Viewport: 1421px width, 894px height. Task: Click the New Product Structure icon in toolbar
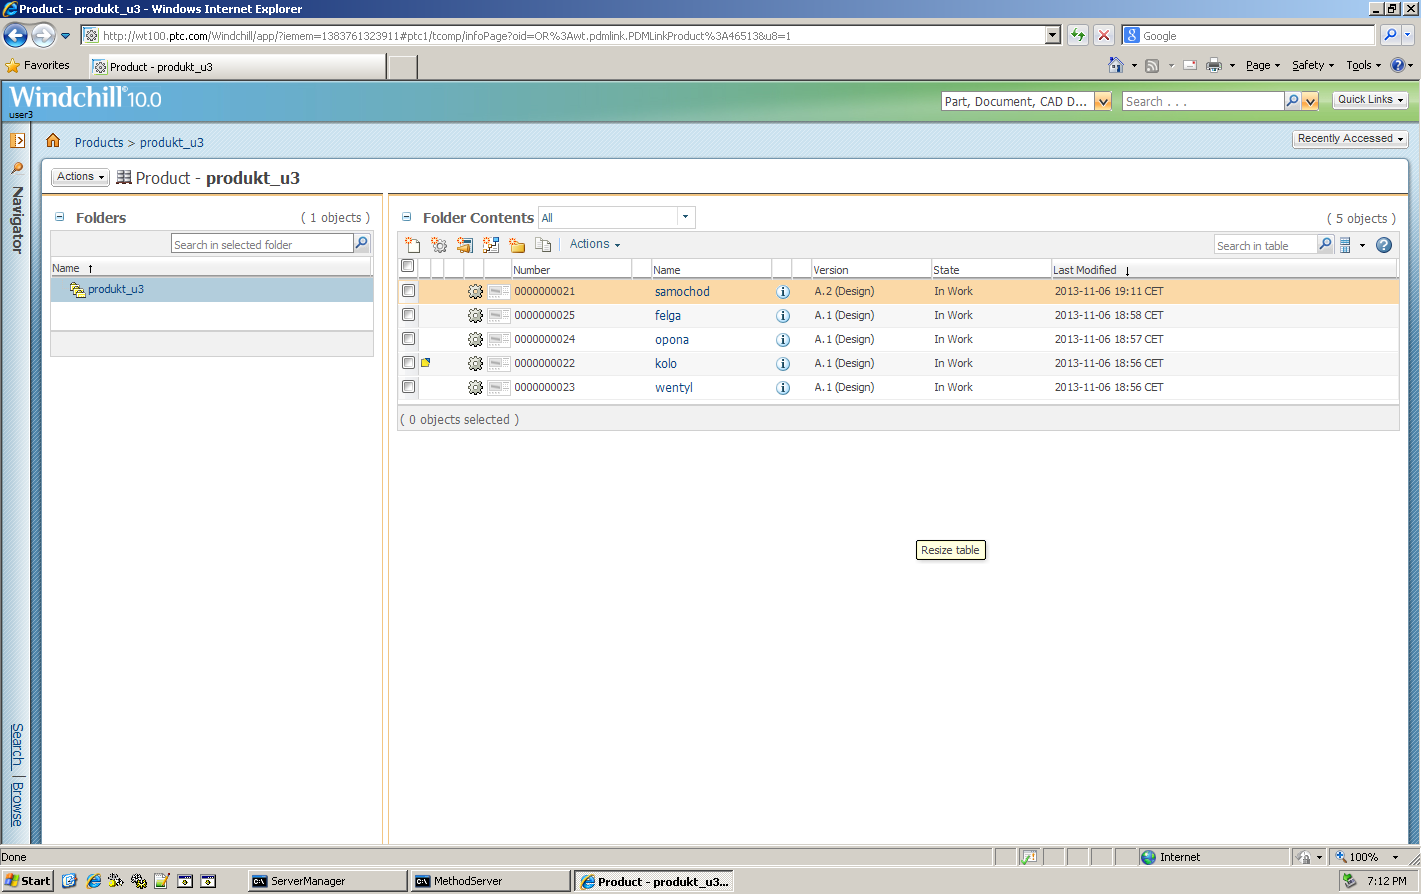(491, 245)
